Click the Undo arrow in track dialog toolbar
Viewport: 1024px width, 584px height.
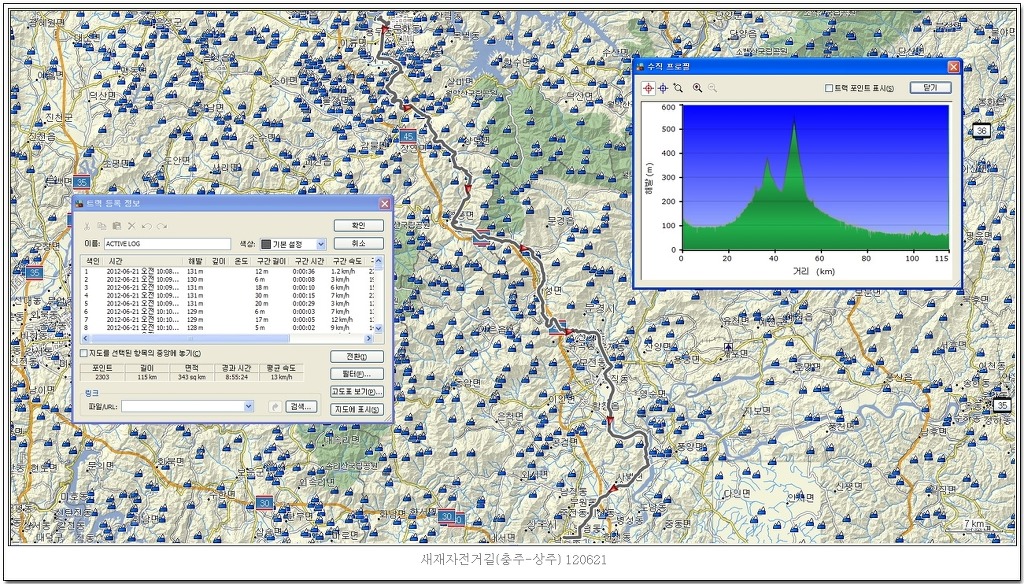pos(146,226)
